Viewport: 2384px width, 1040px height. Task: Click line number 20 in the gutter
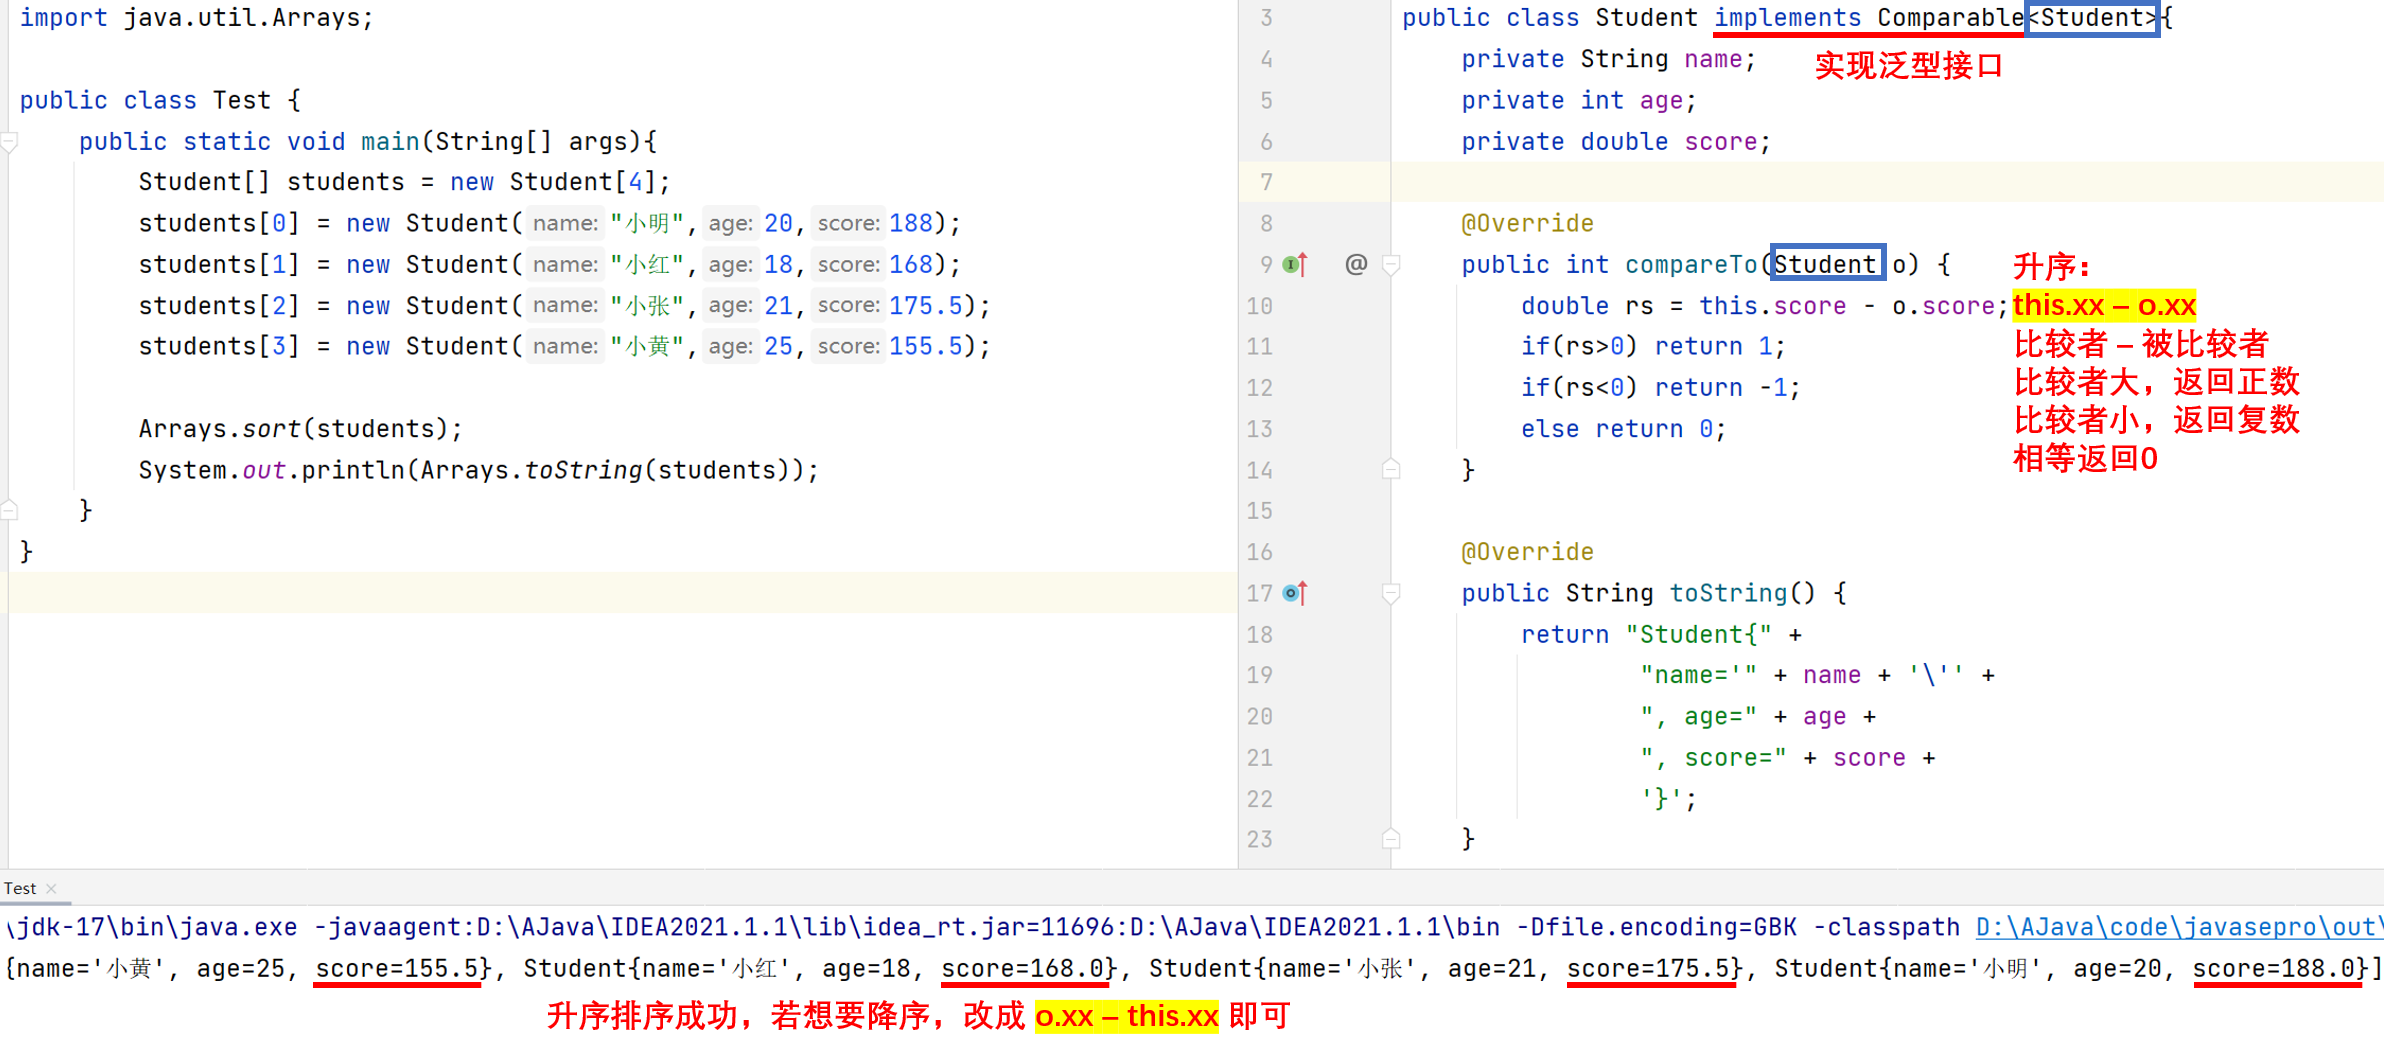[x=1260, y=716]
